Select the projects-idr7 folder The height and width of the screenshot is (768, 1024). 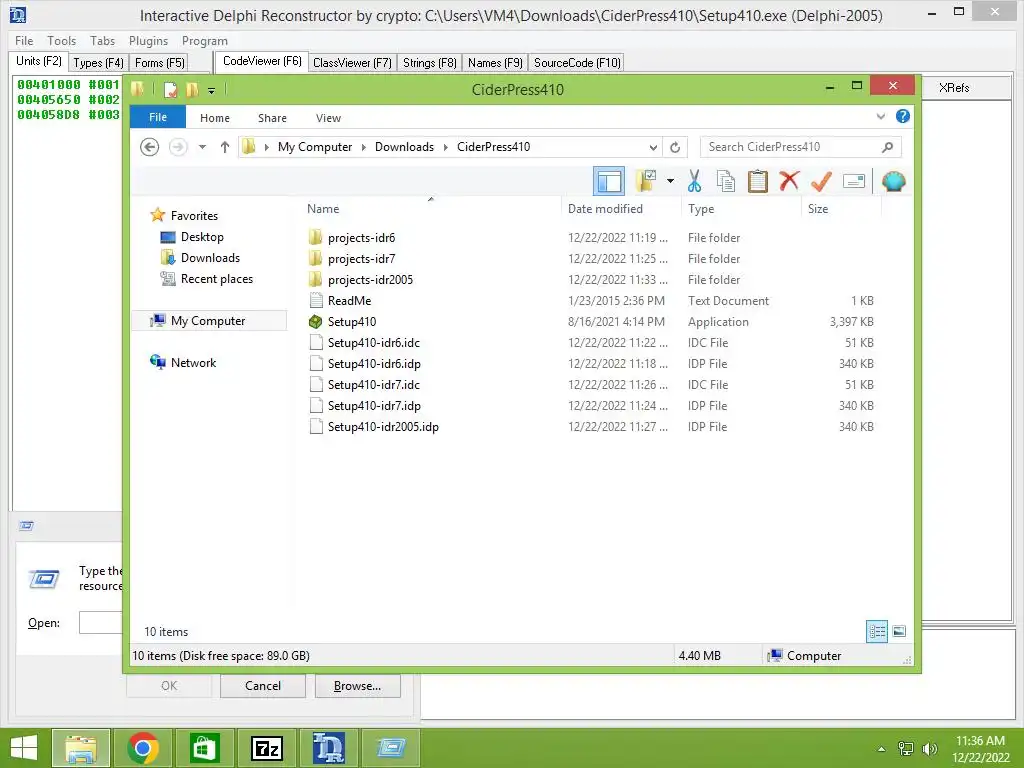click(361, 259)
